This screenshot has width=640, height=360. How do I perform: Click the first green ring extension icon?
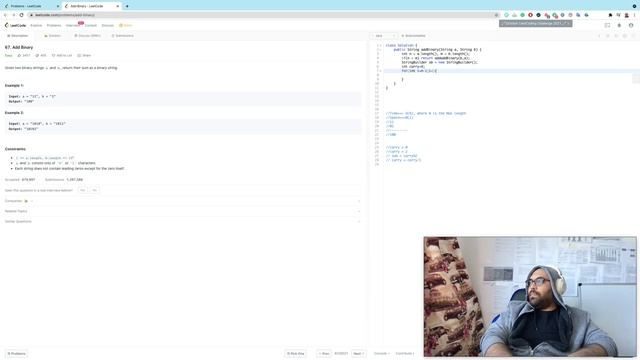tap(507, 15)
